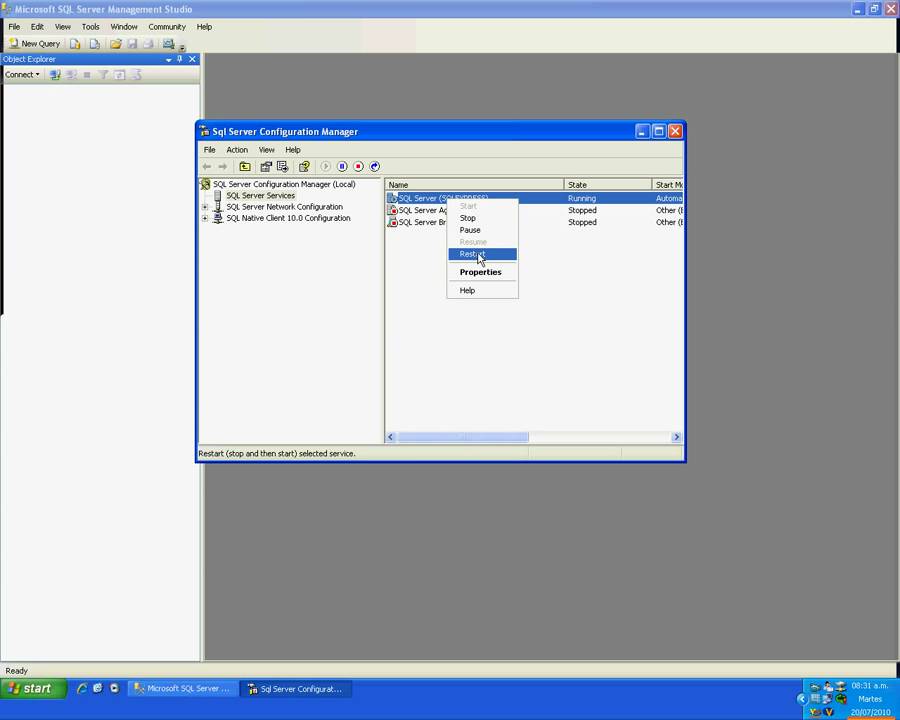Open the Community menu in Management Studio
900x720 pixels.
point(167,27)
